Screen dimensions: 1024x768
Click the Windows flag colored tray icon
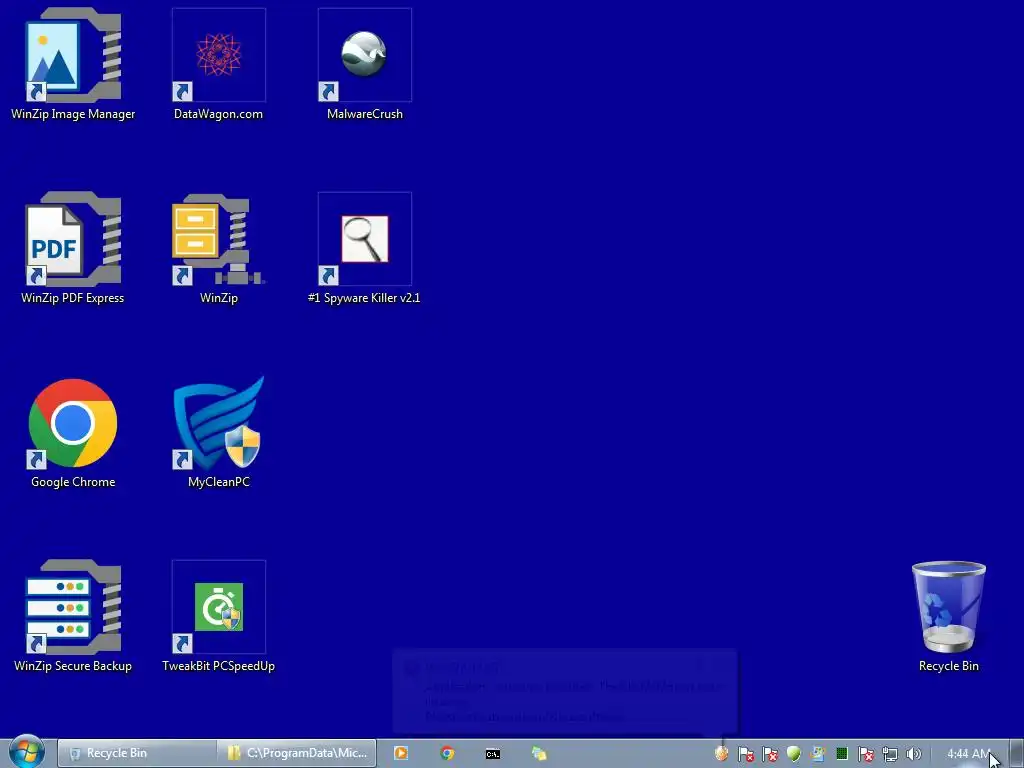[x=818, y=754]
